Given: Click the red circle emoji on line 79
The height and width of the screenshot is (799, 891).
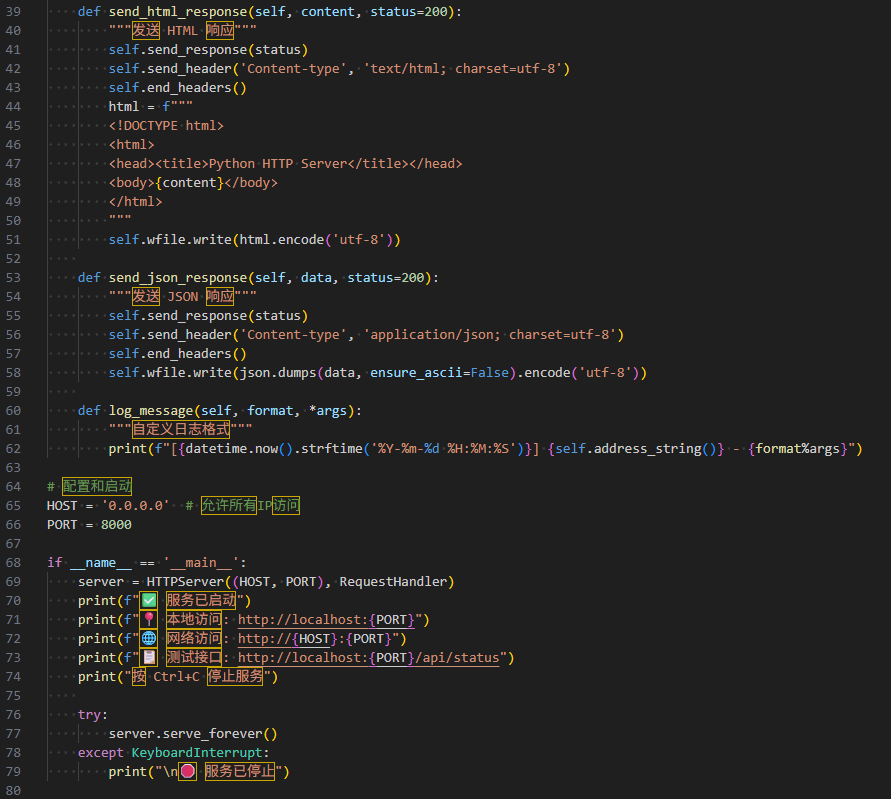Looking at the screenshot, I should click(188, 771).
